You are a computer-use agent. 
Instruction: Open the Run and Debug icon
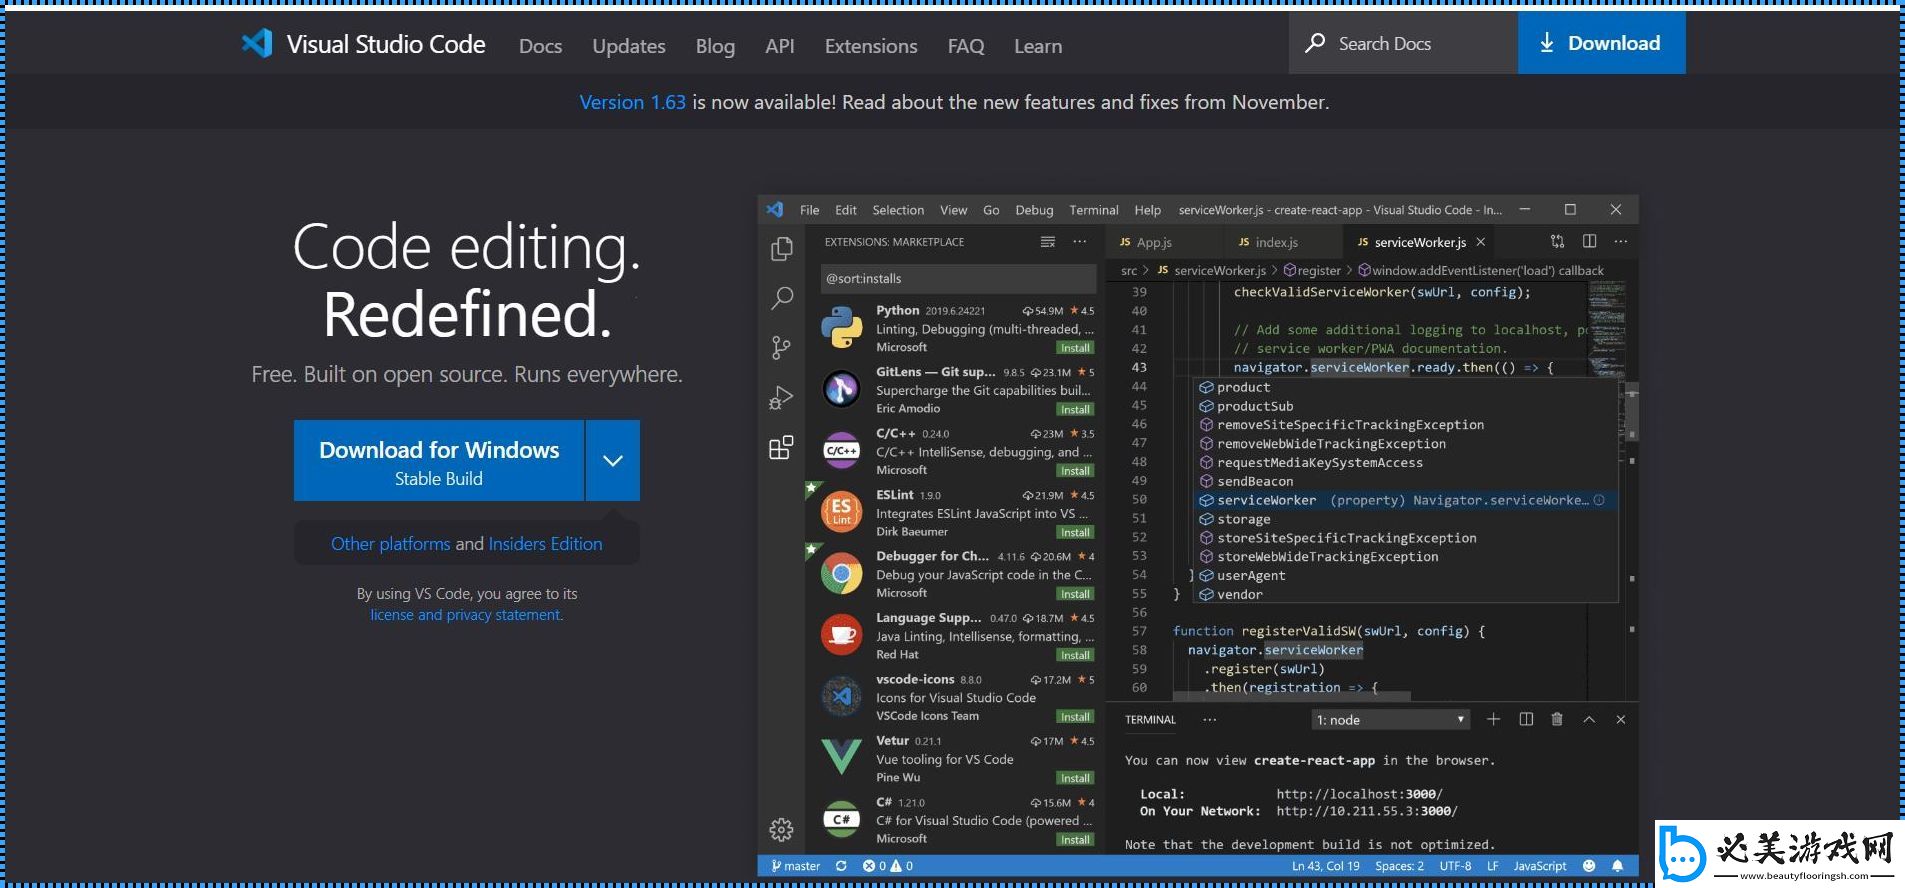(782, 398)
